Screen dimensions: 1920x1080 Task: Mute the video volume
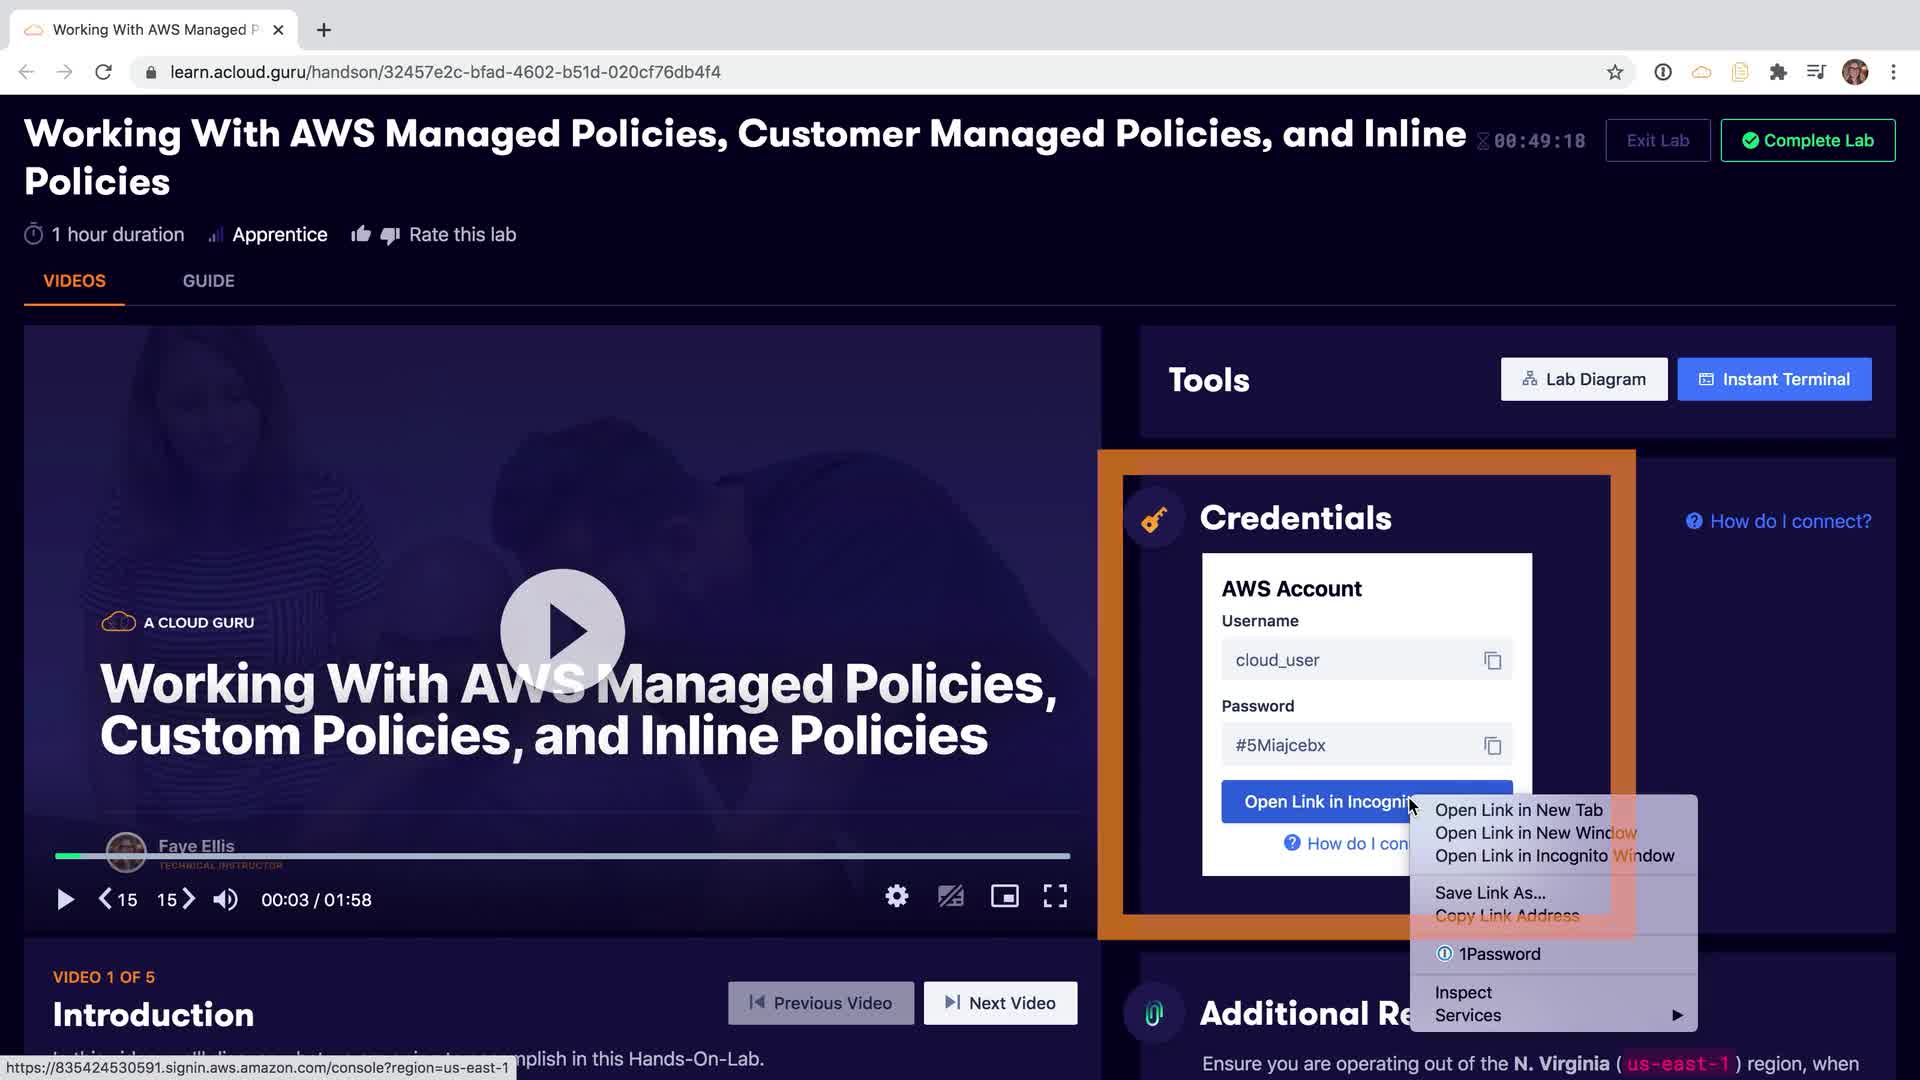point(225,900)
